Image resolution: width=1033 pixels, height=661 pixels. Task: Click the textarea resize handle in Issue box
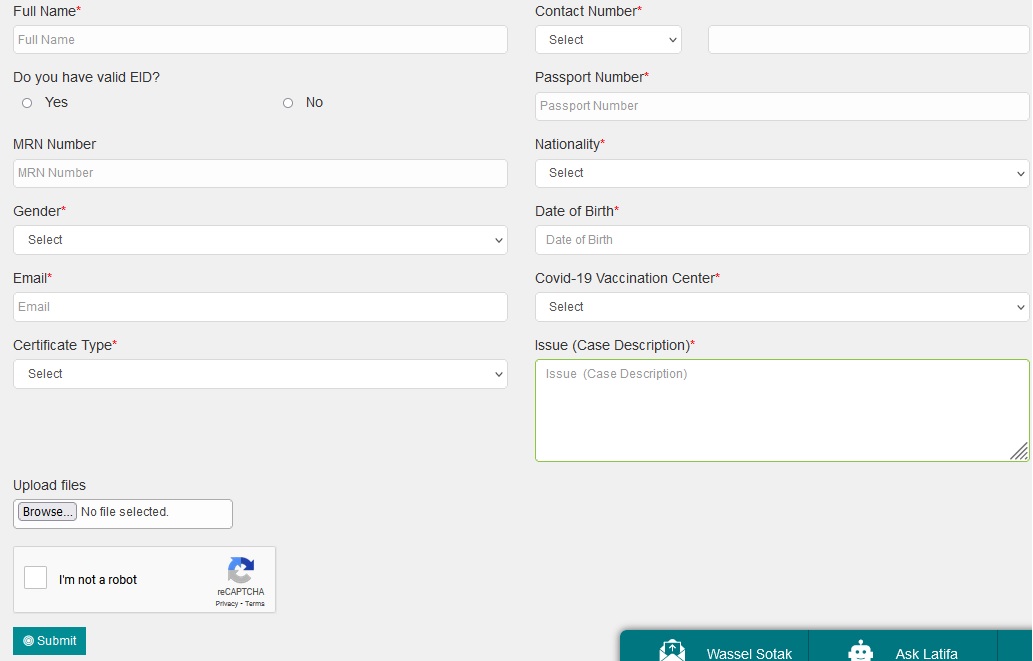pyautogui.click(x=1019, y=451)
